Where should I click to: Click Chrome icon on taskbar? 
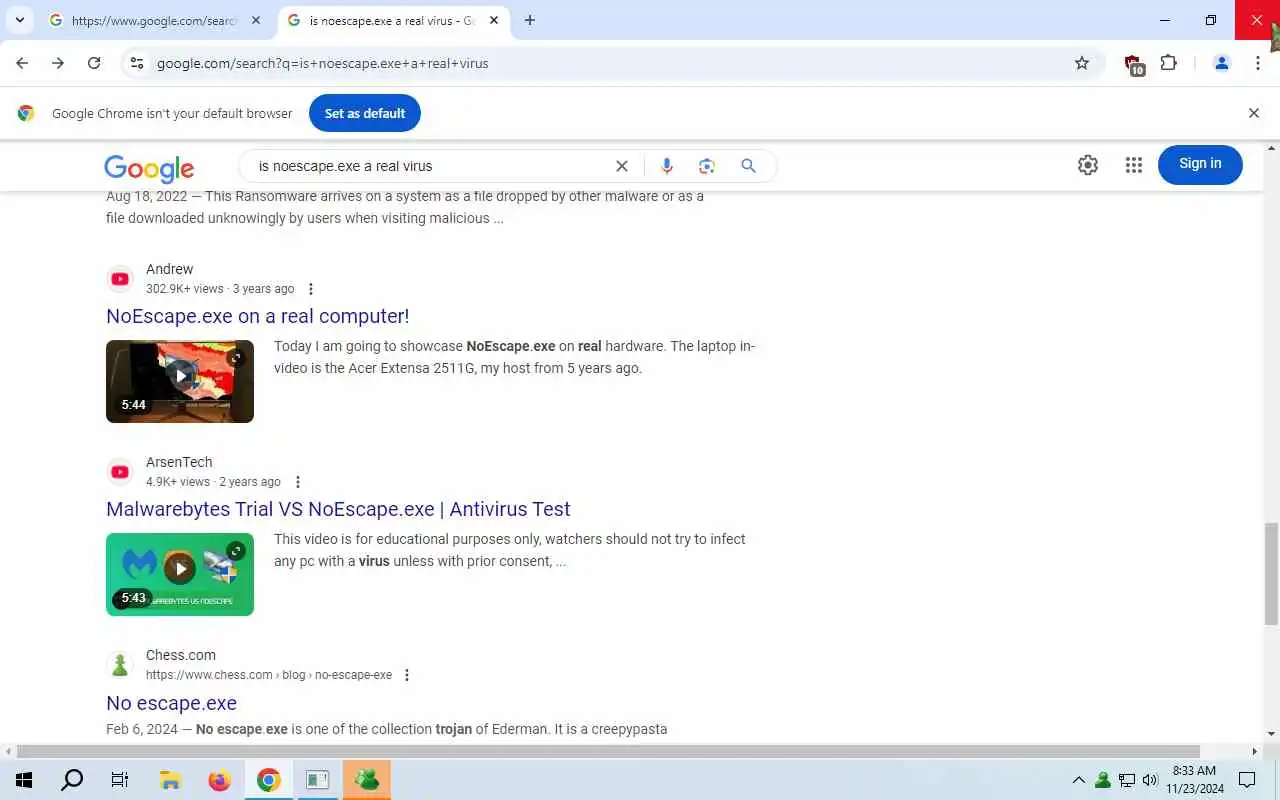tap(268, 780)
